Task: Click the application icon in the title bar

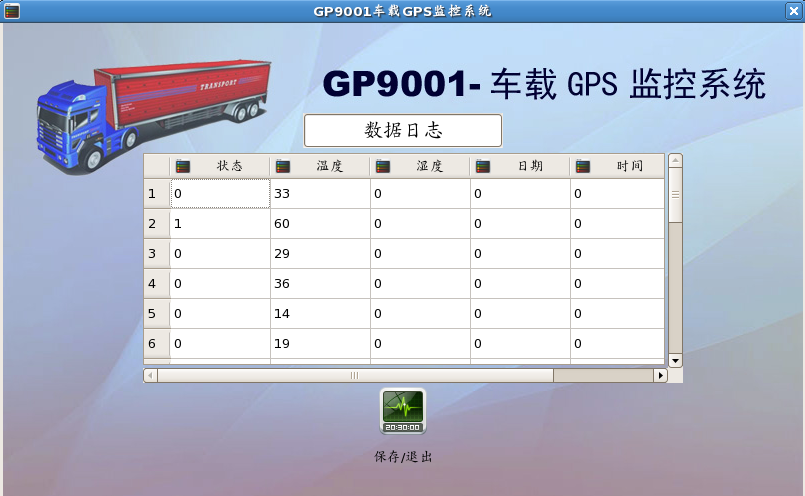Action: click(x=12, y=11)
